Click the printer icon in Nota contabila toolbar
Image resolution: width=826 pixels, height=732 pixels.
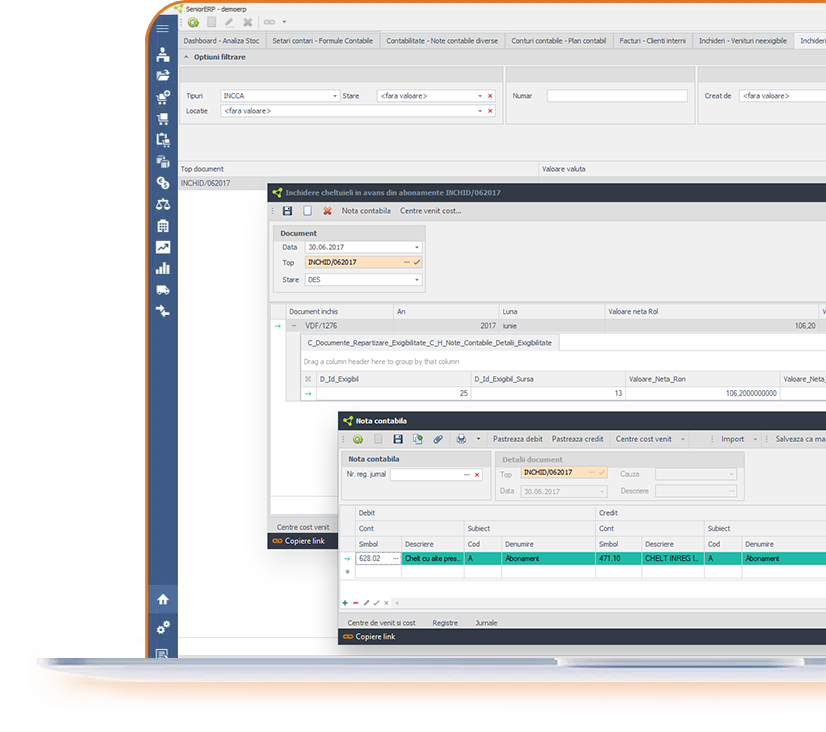[461, 439]
